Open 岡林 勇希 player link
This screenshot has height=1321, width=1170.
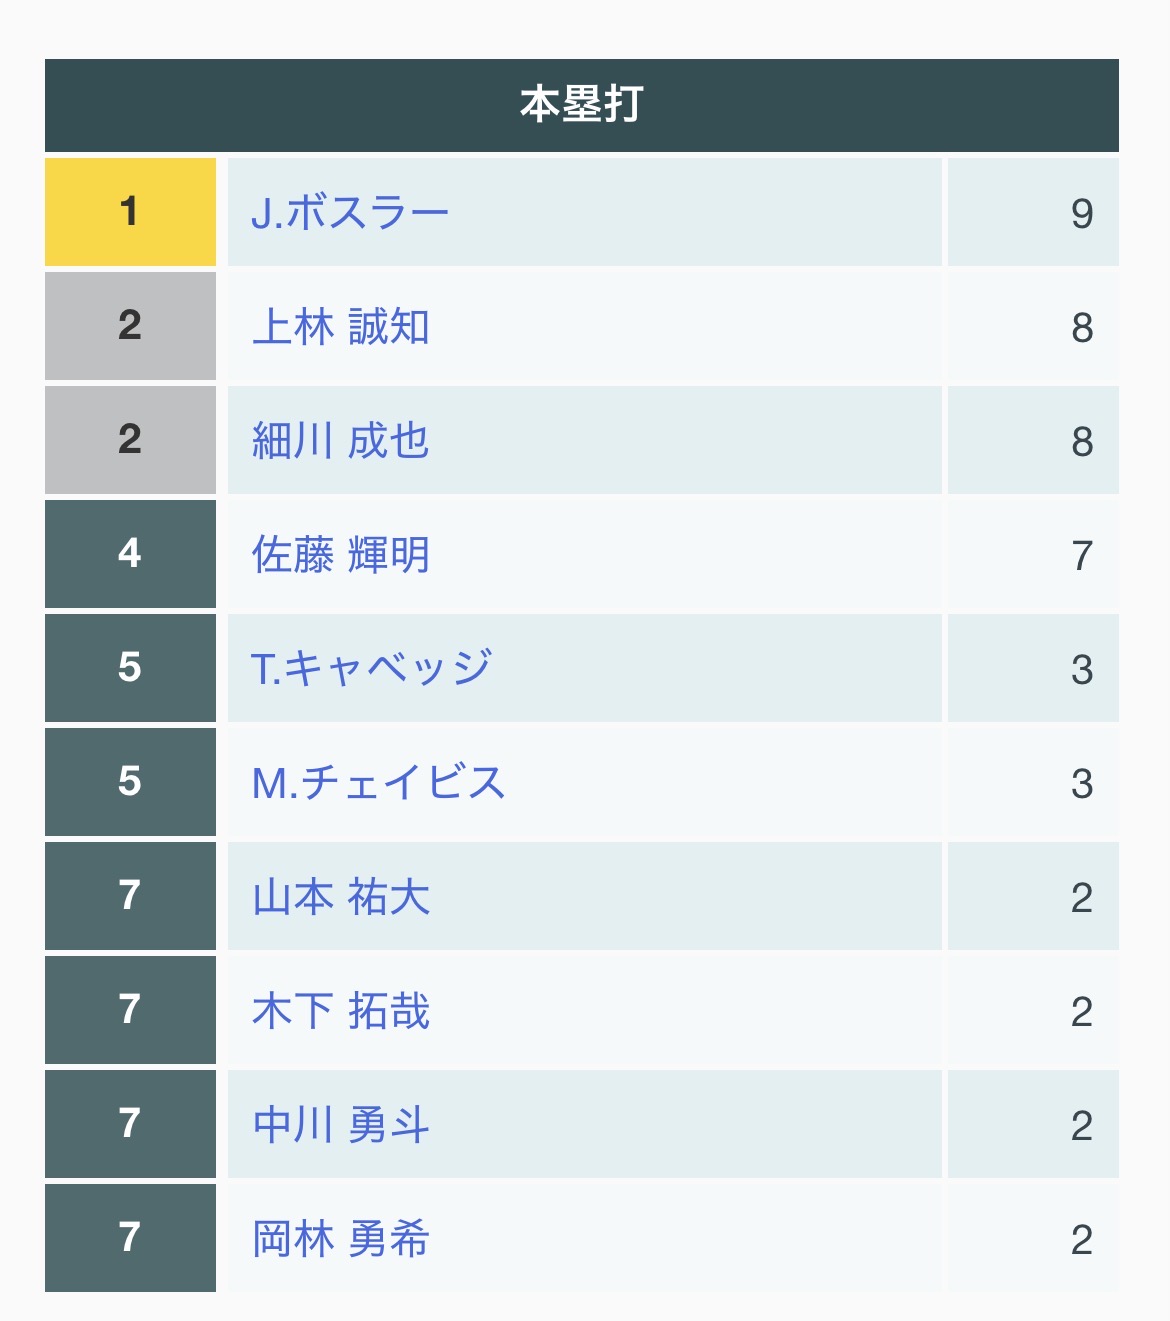pos(341,1239)
